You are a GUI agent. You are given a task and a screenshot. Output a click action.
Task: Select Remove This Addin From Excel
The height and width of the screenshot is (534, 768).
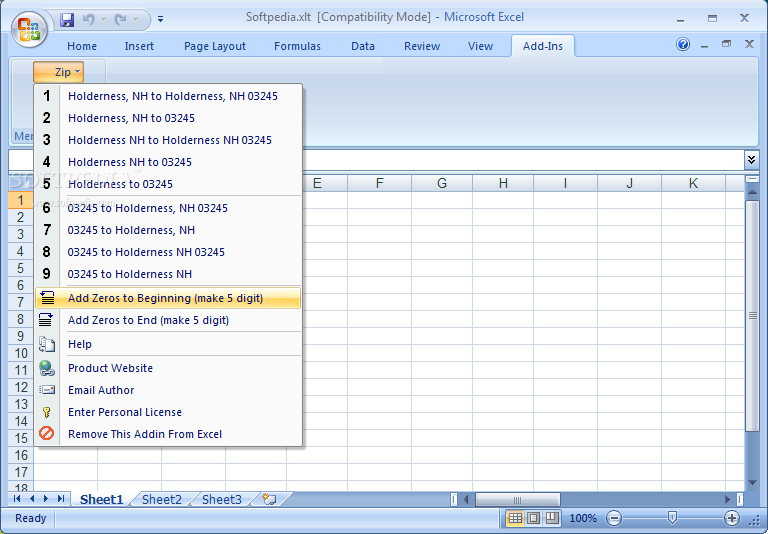click(168, 435)
